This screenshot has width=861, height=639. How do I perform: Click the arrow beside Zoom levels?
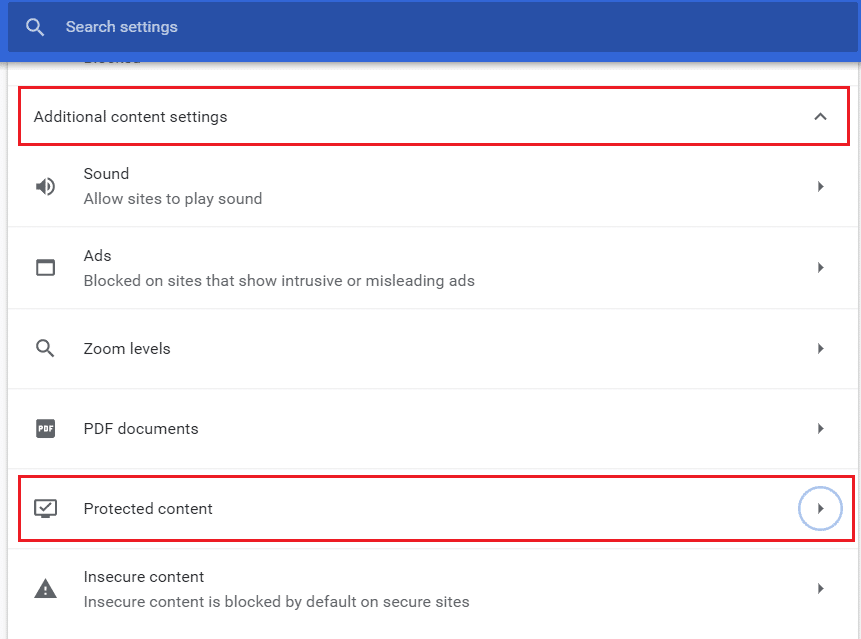click(820, 349)
